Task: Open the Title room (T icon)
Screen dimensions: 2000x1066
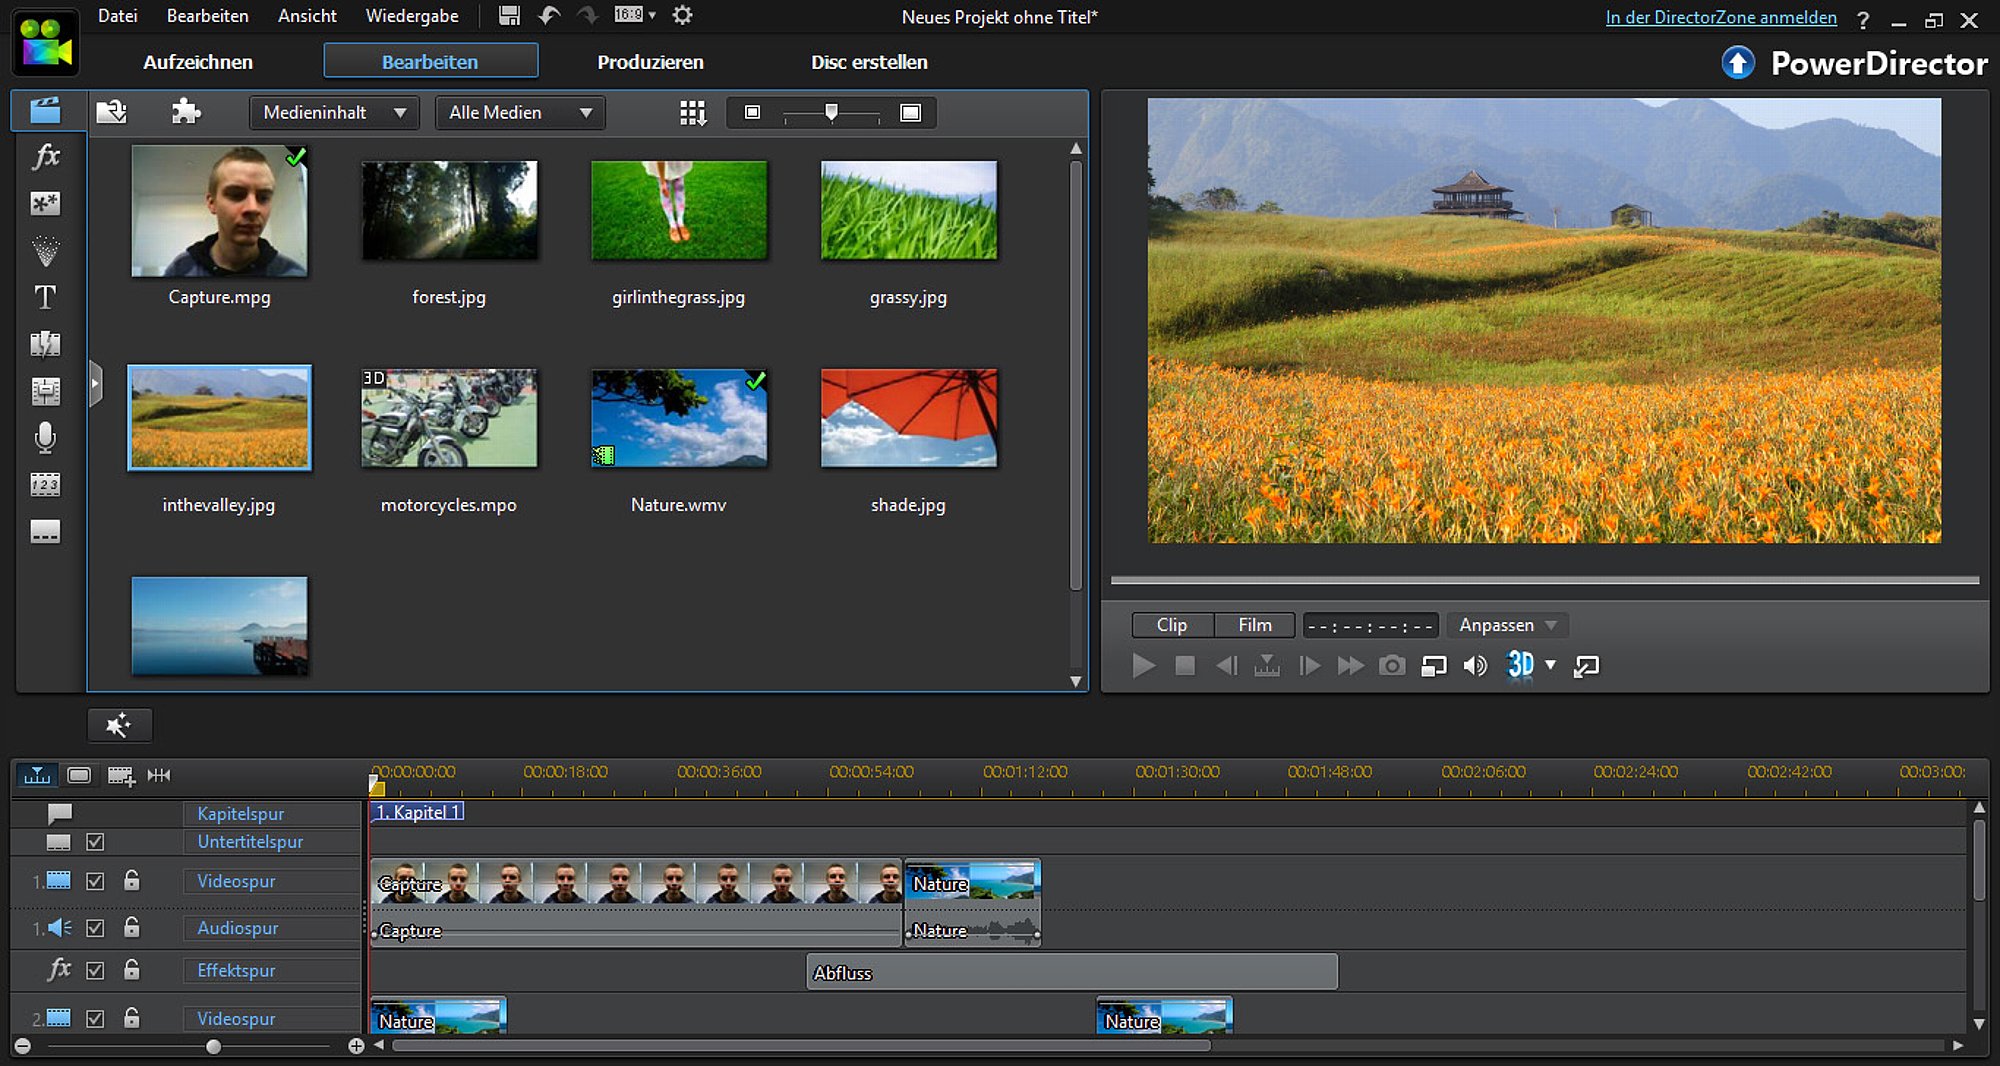Action: tap(45, 297)
